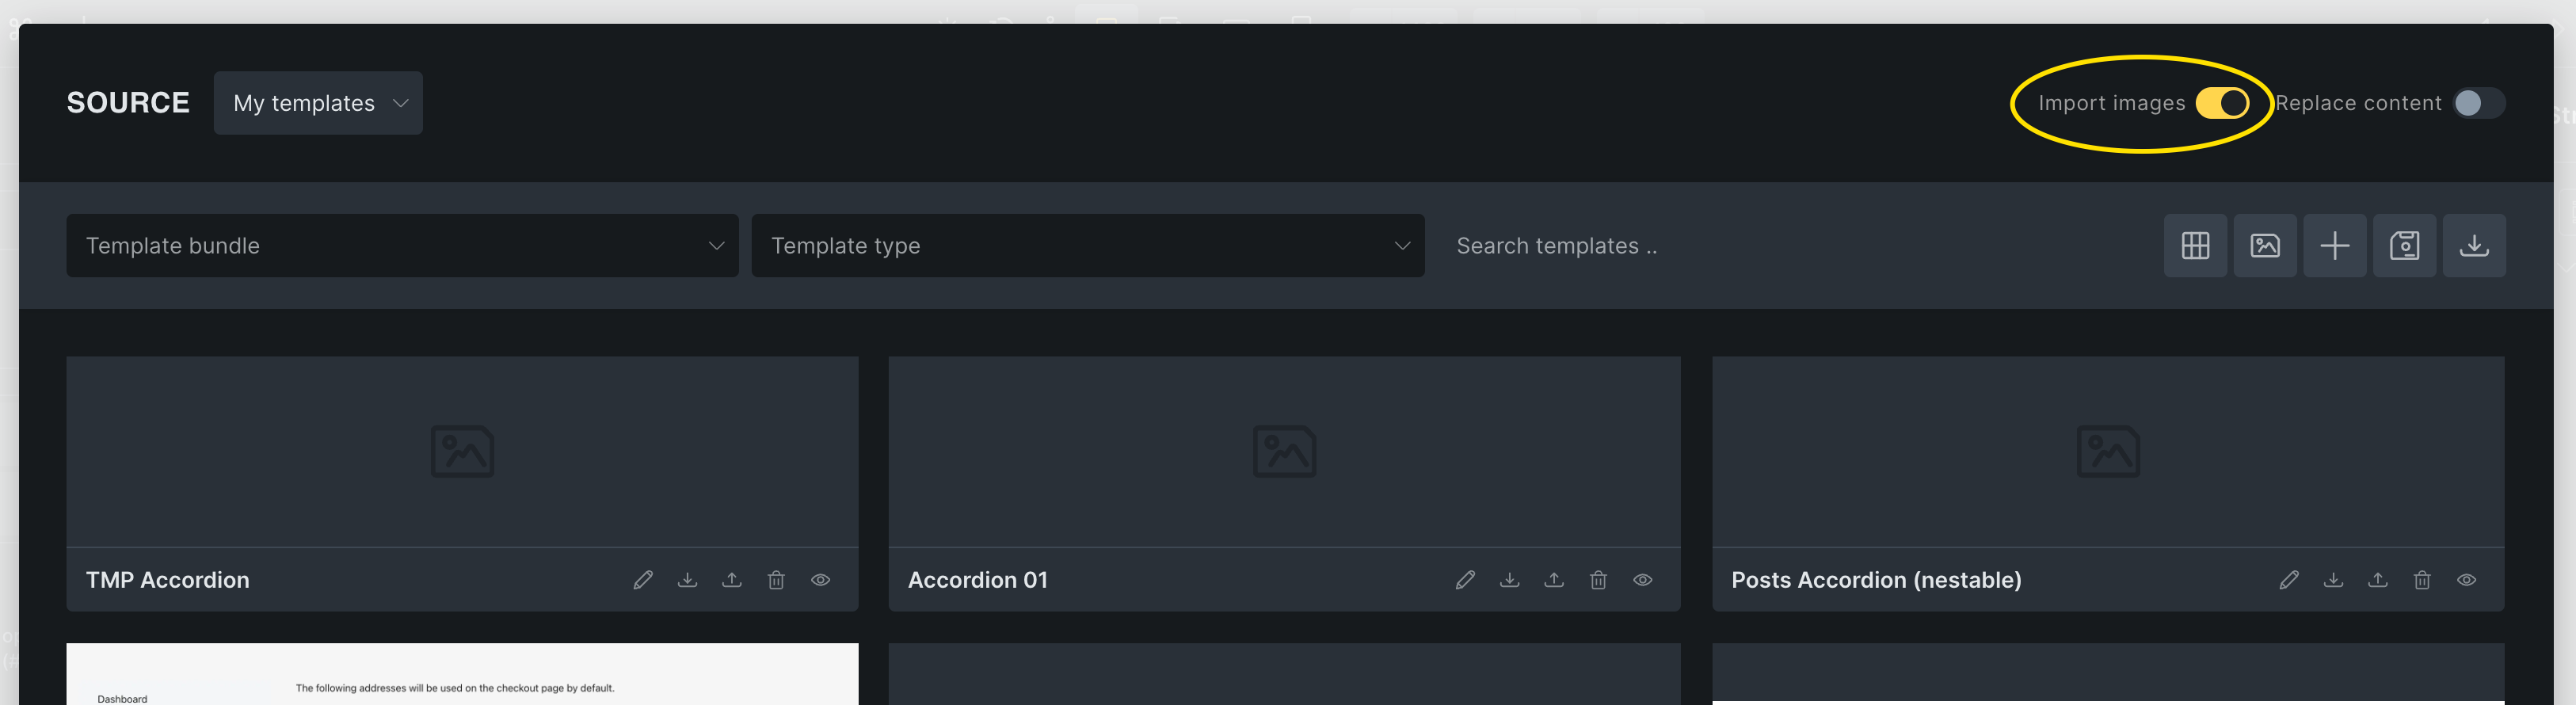
Task: Expand the Template type dropdown
Action: (x=1087, y=245)
